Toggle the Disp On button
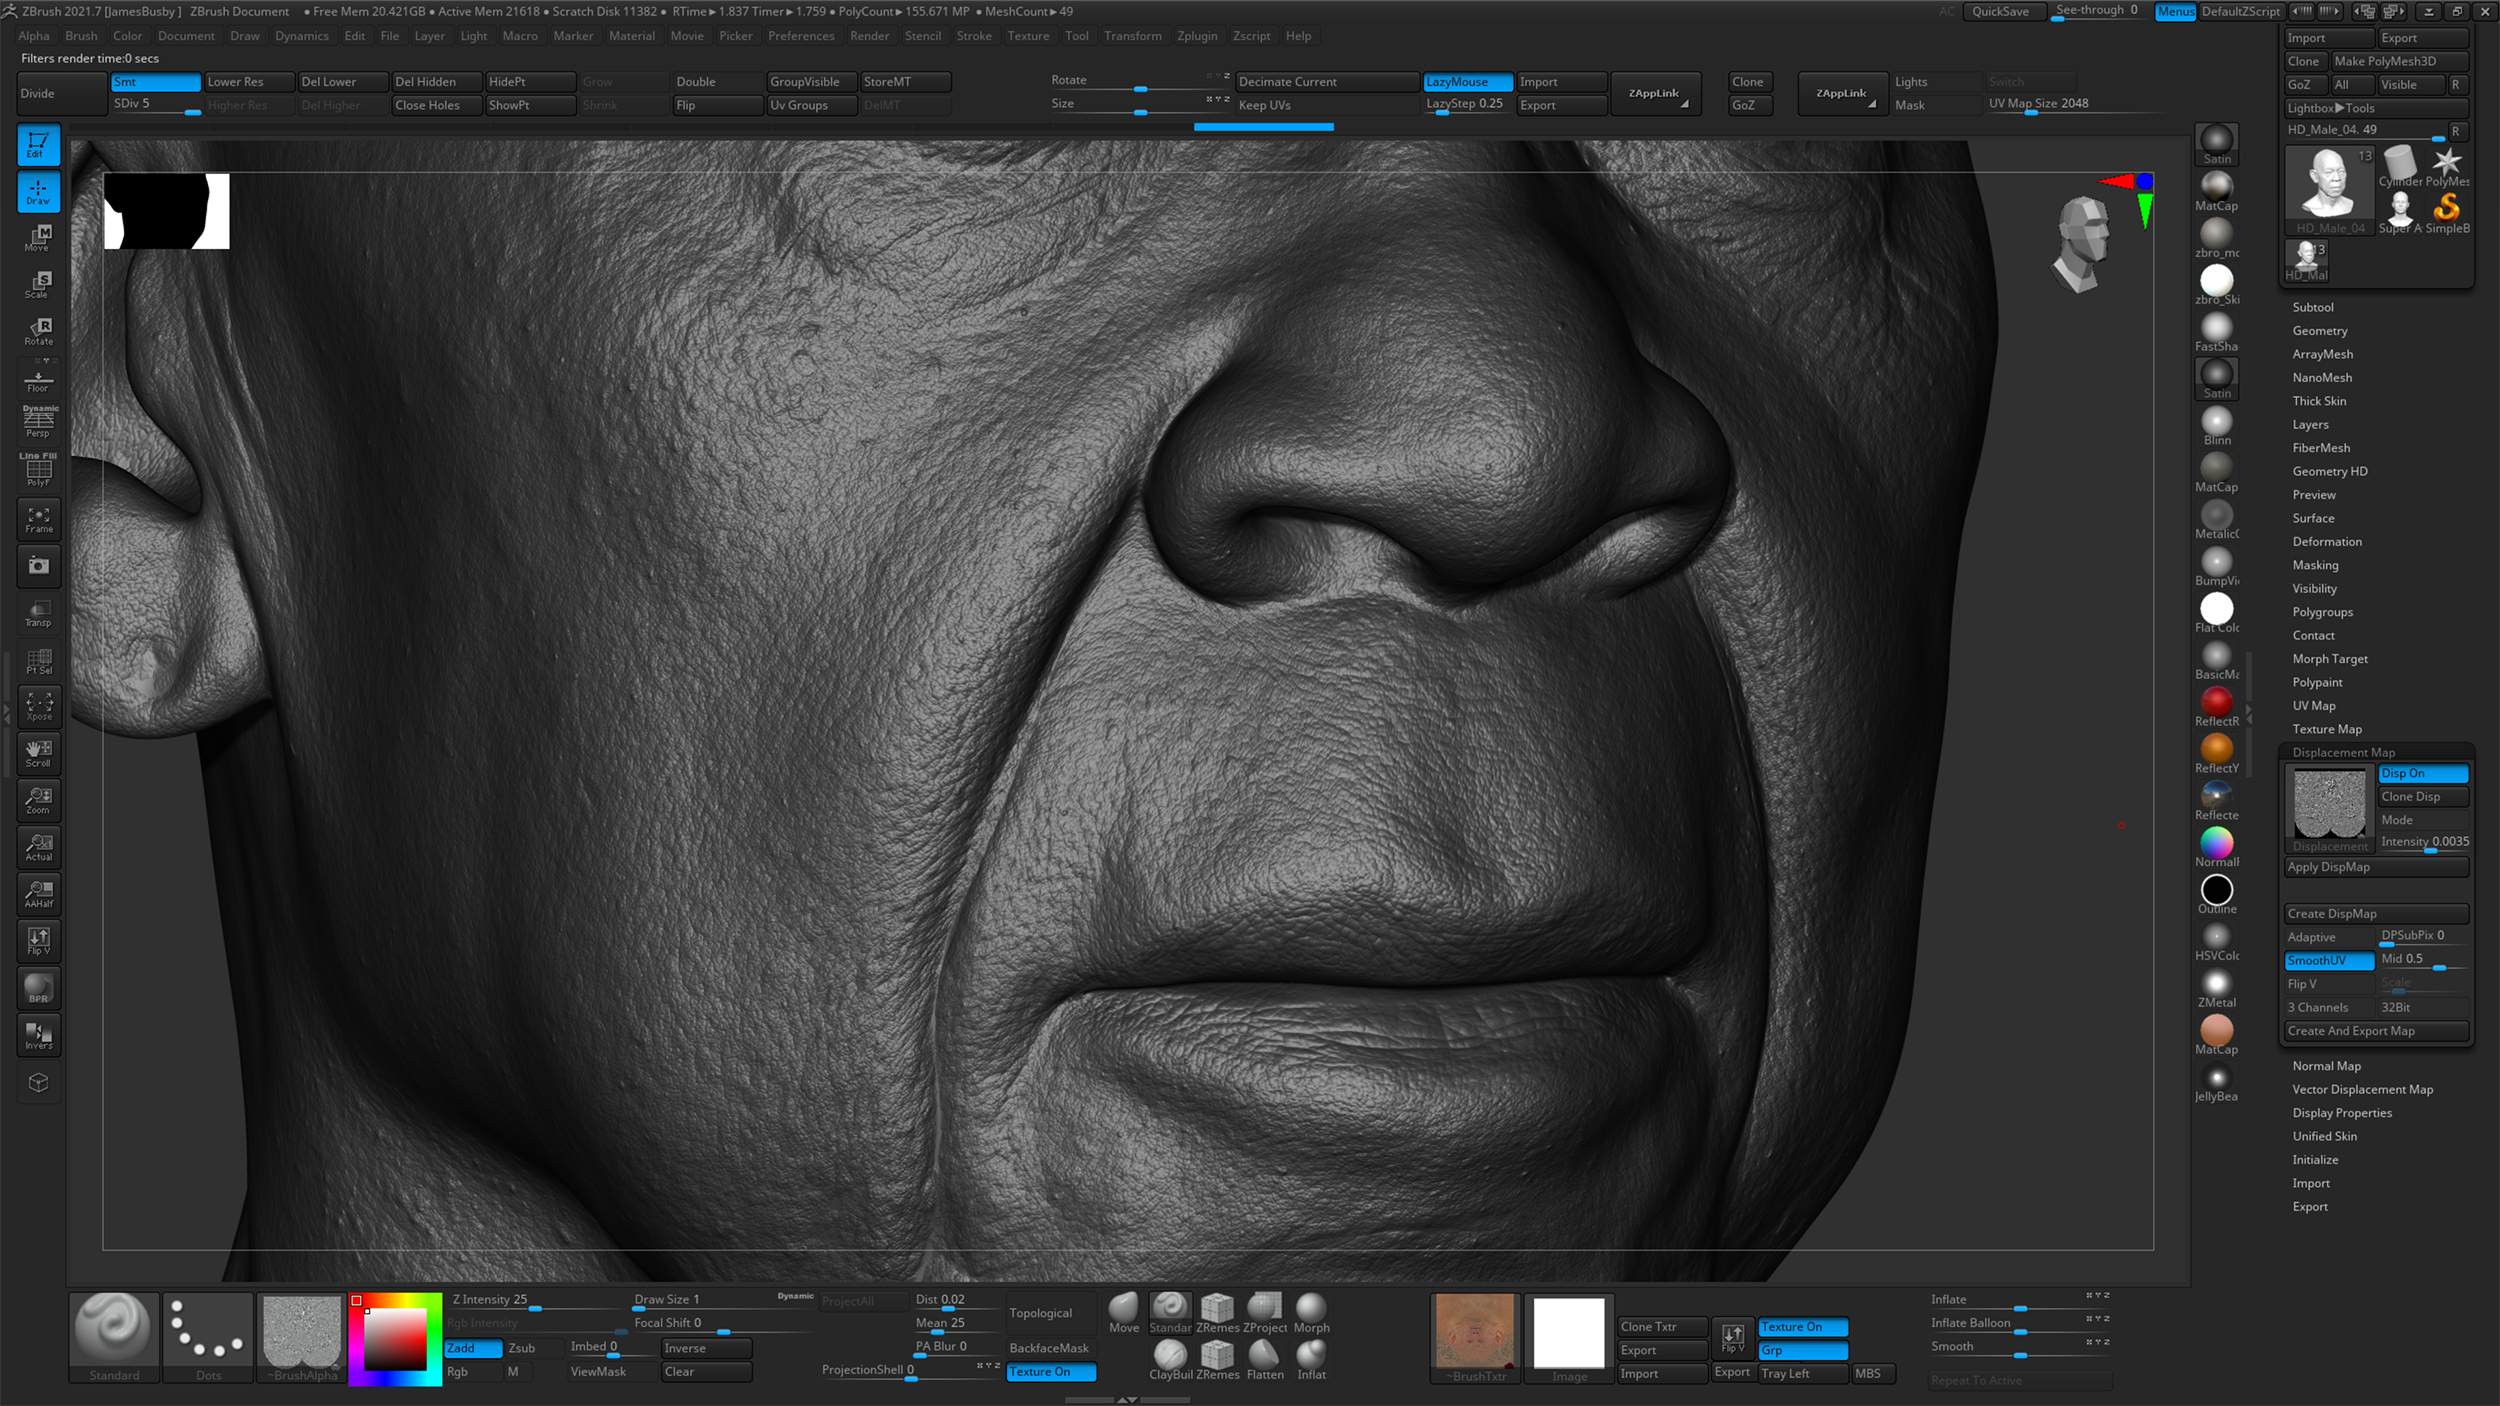 tap(2422, 773)
